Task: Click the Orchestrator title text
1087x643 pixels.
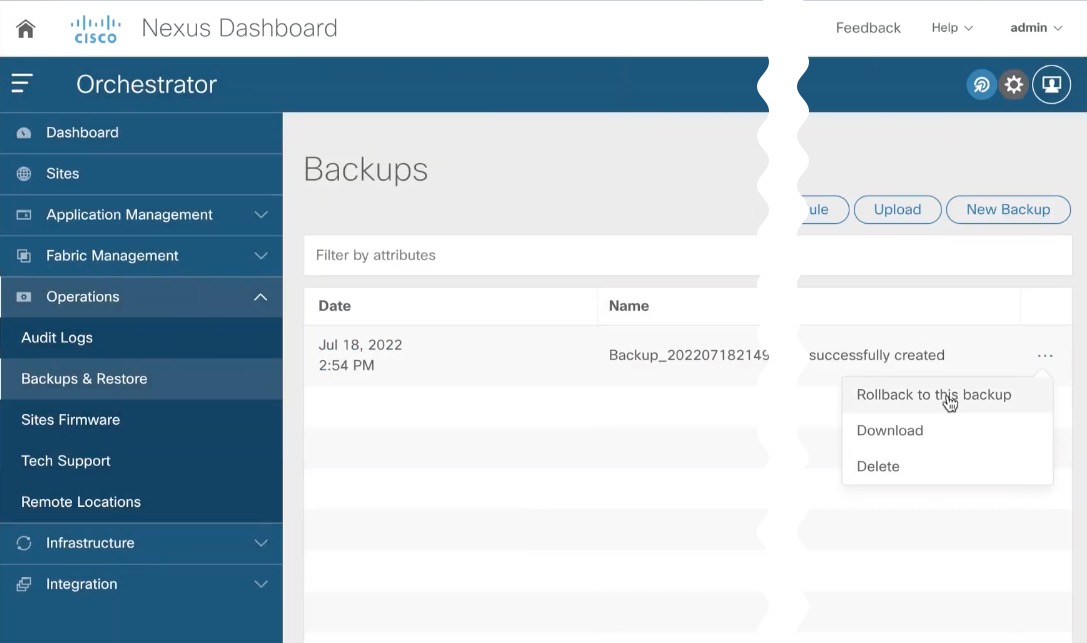Action: point(146,85)
